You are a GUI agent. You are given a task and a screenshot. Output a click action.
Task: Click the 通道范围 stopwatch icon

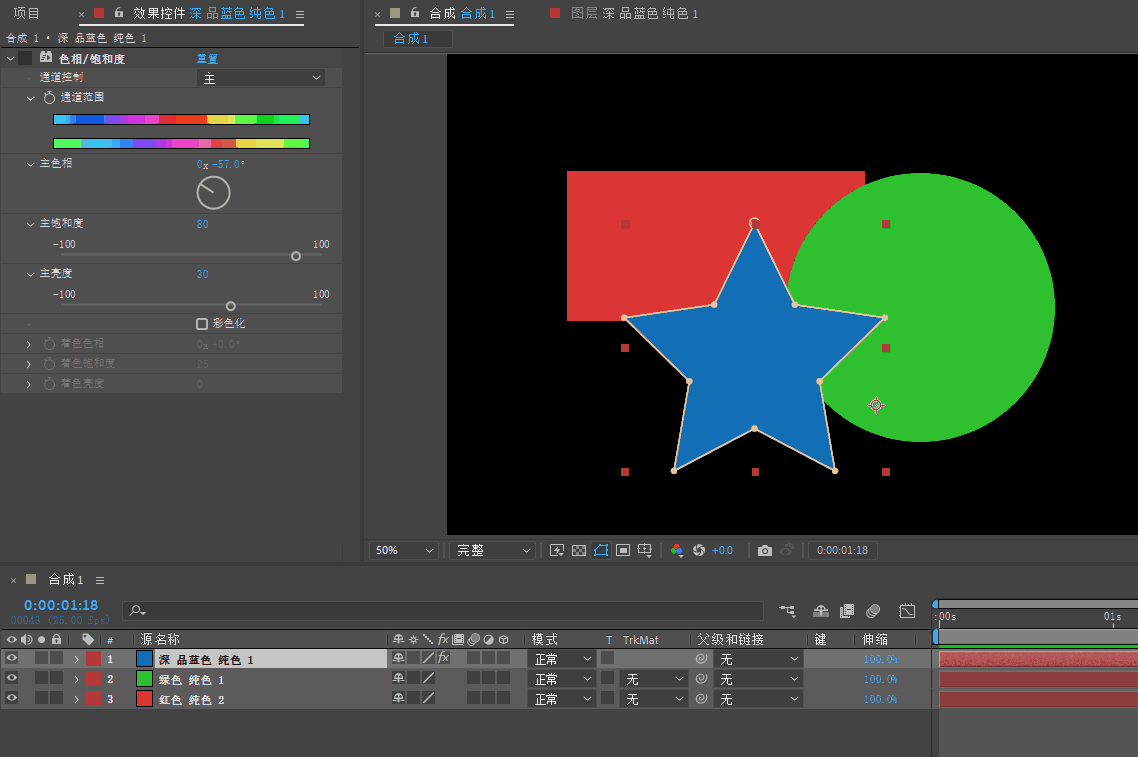coord(49,97)
